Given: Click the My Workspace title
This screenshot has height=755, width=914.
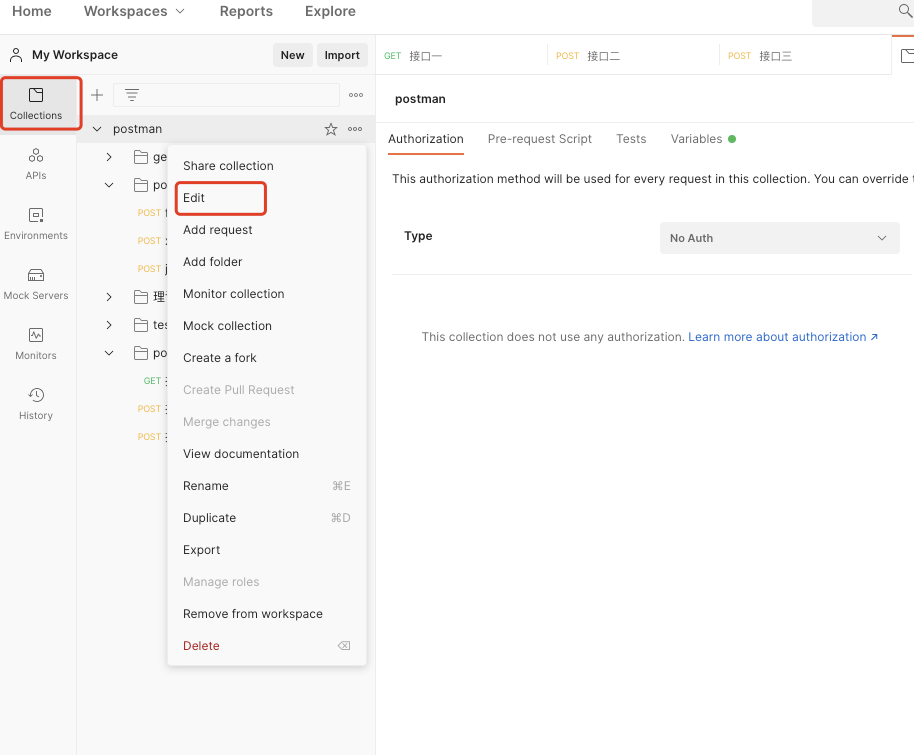Looking at the screenshot, I should (x=75, y=55).
